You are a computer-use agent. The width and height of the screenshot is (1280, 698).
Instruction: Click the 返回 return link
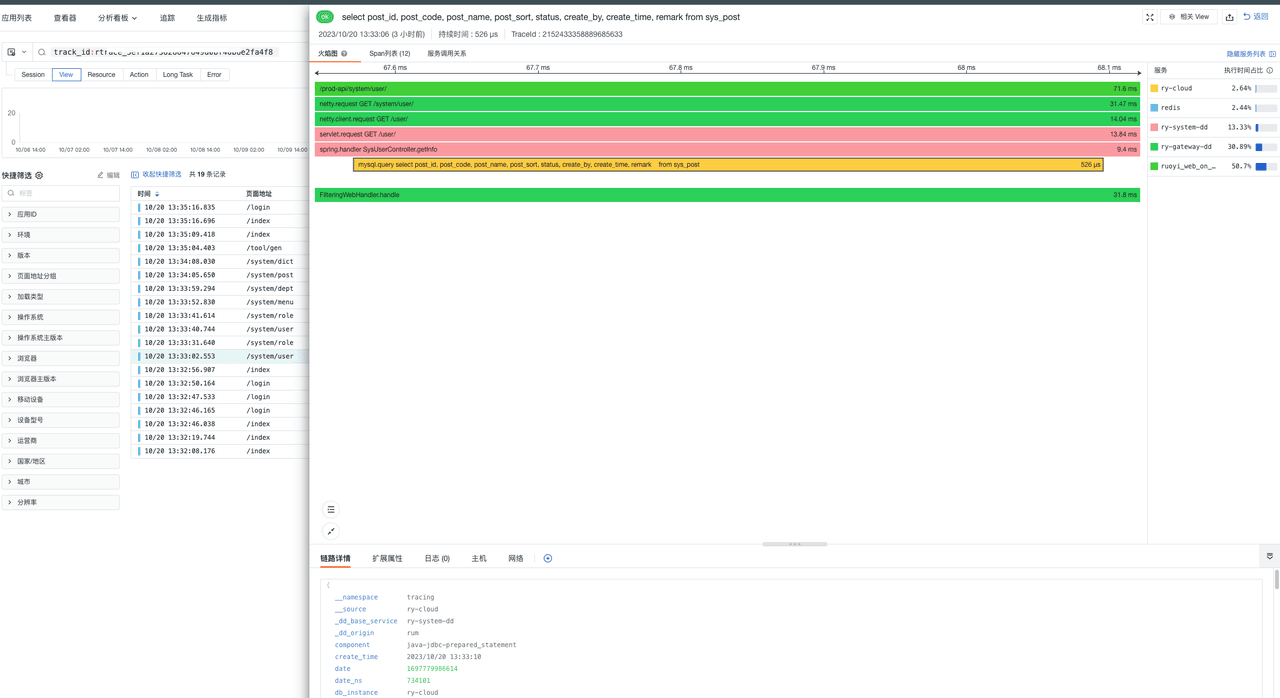click(x=1256, y=17)
